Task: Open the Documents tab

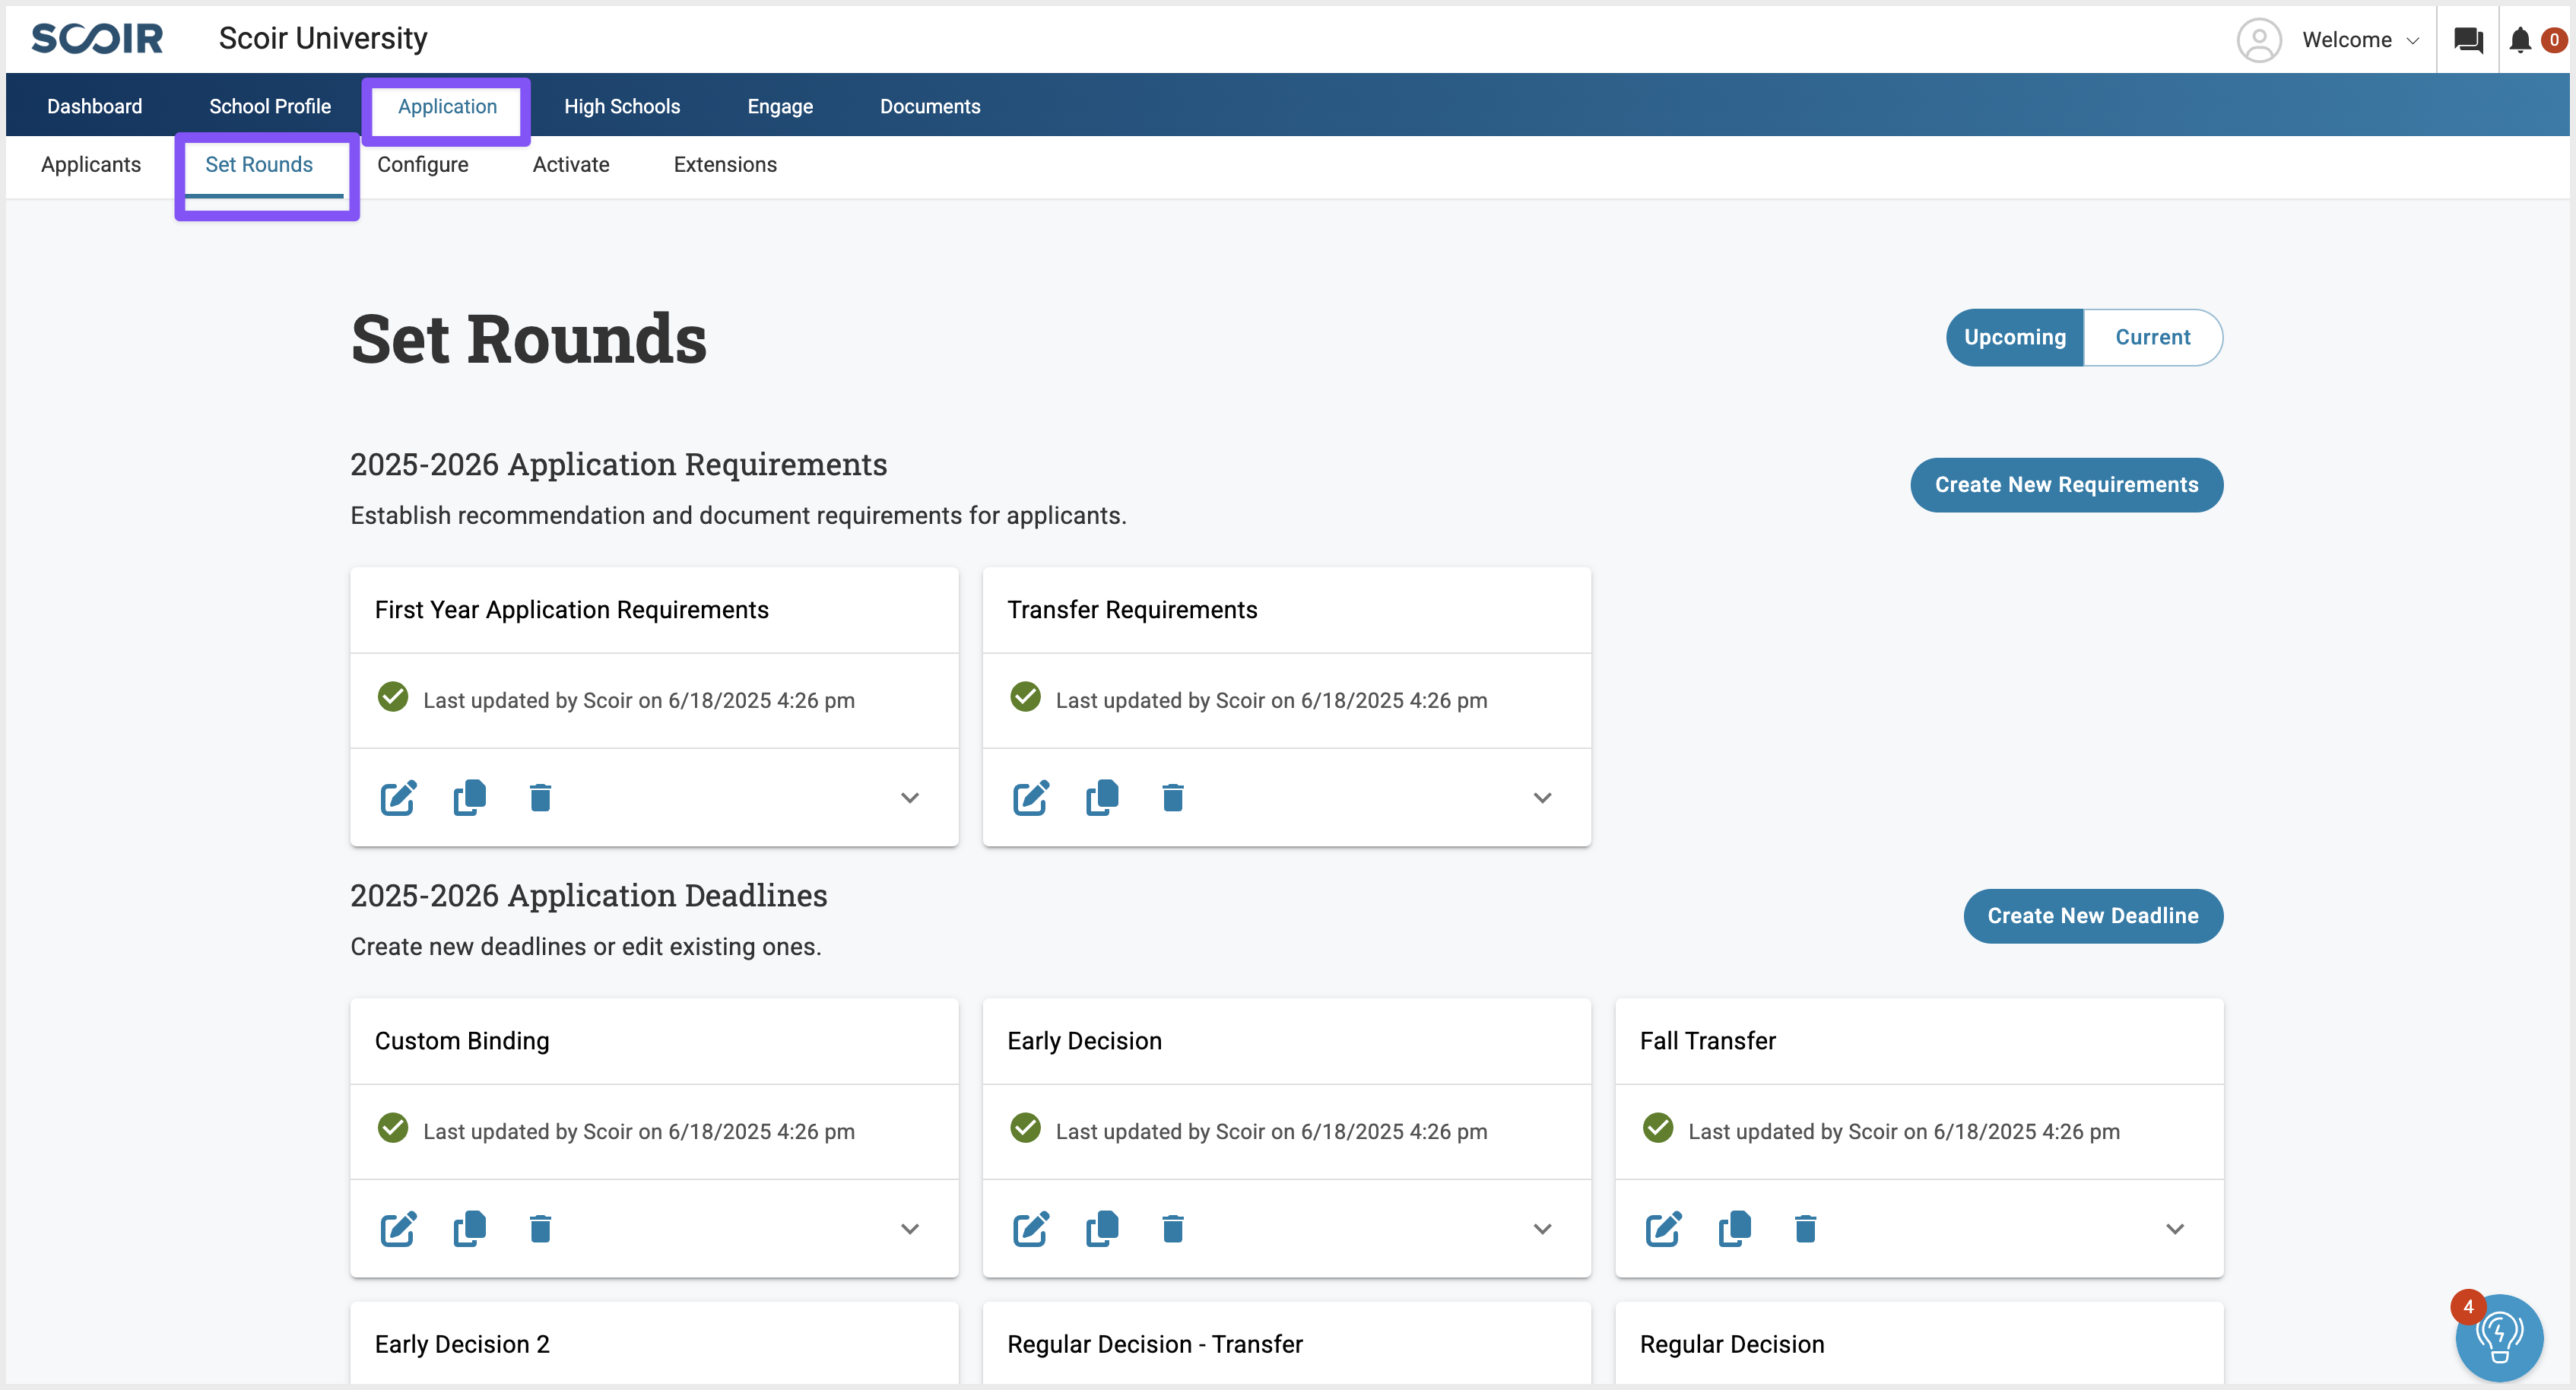Action: pos(930,106)
